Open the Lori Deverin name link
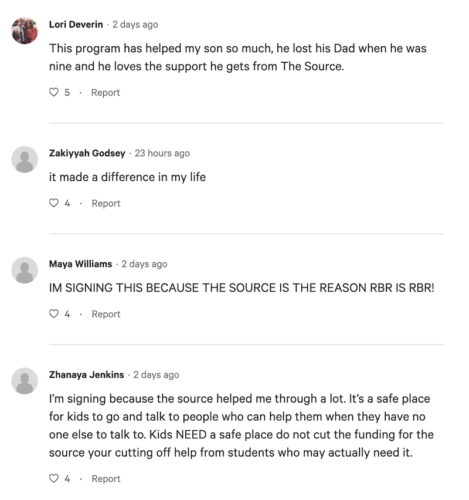This screenshot has height=500, width=469. coord(76,25)
